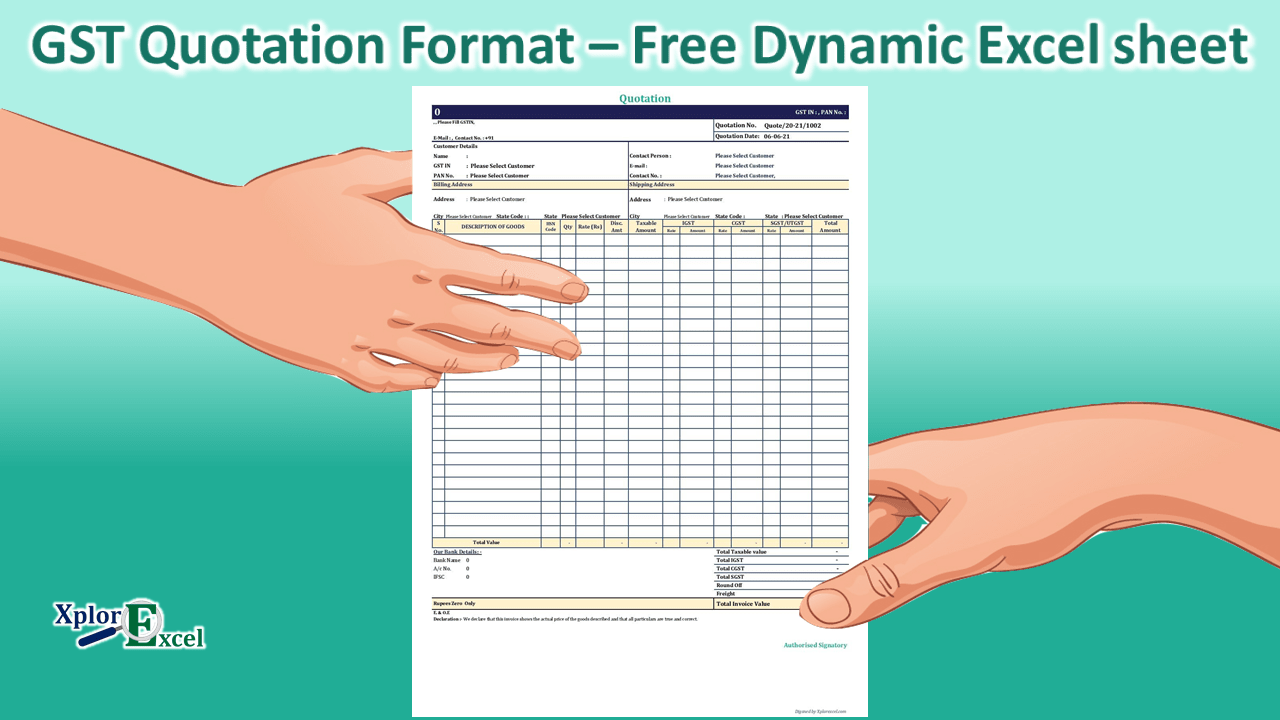Click the 'IGST' column header
The image size is (1280, 720).
click(x=688, y=223)
